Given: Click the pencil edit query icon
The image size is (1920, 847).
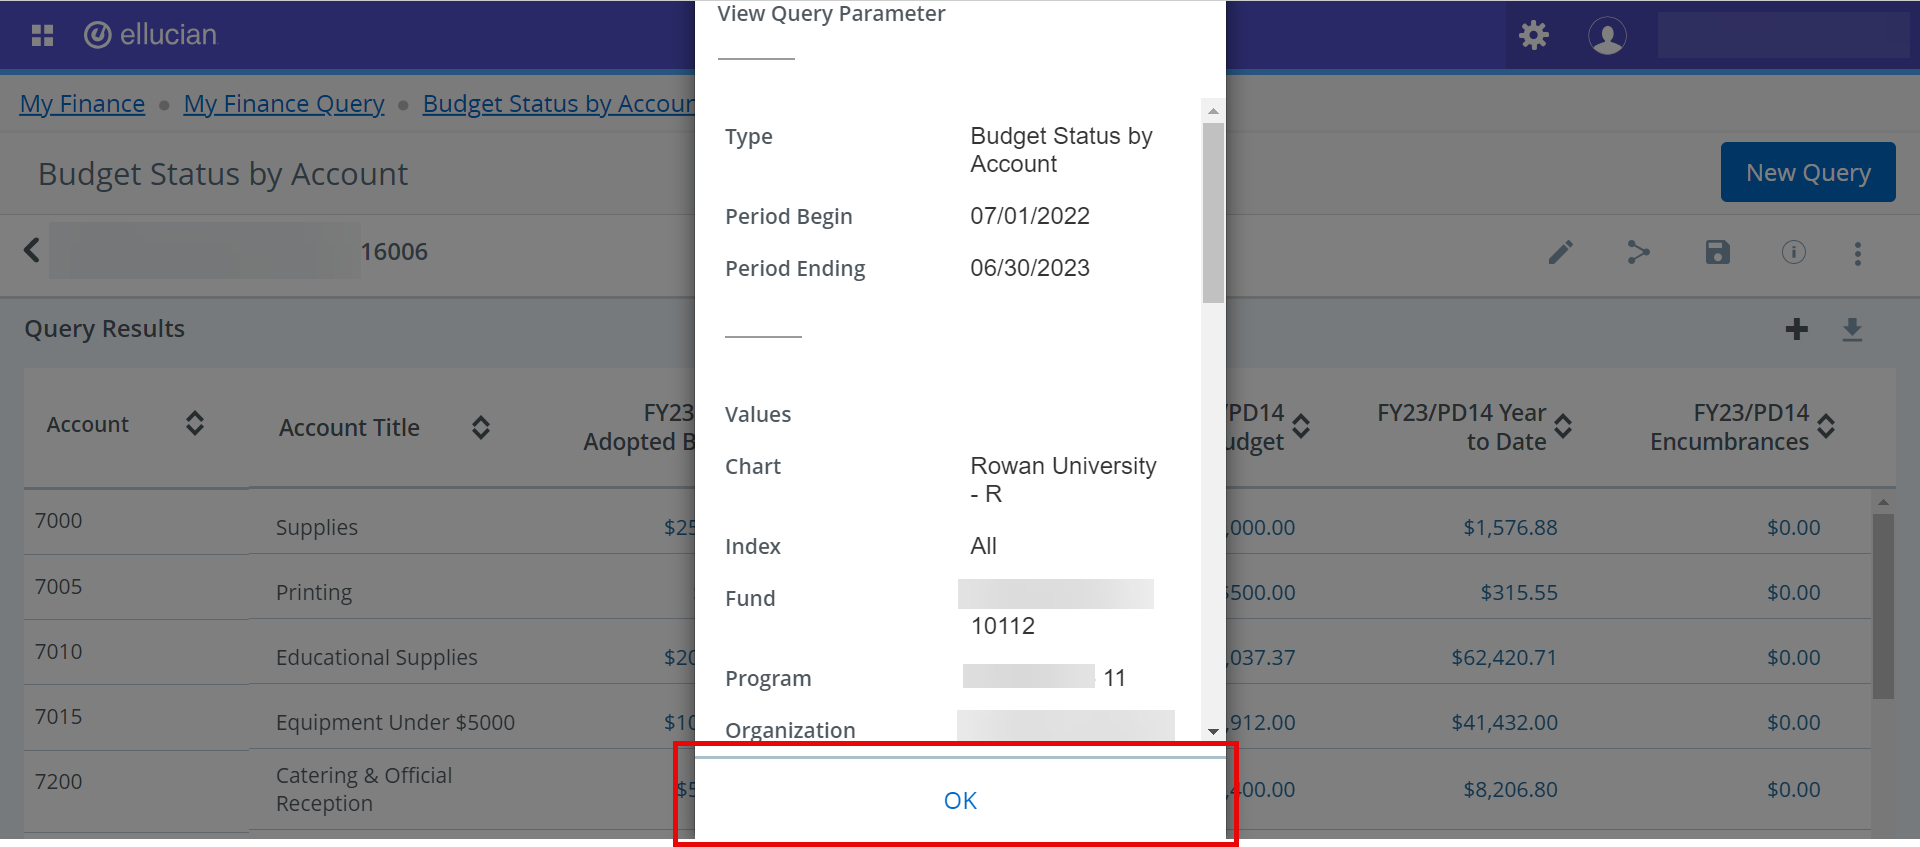Looking at the screenshot, I should tap(1560, 252).
